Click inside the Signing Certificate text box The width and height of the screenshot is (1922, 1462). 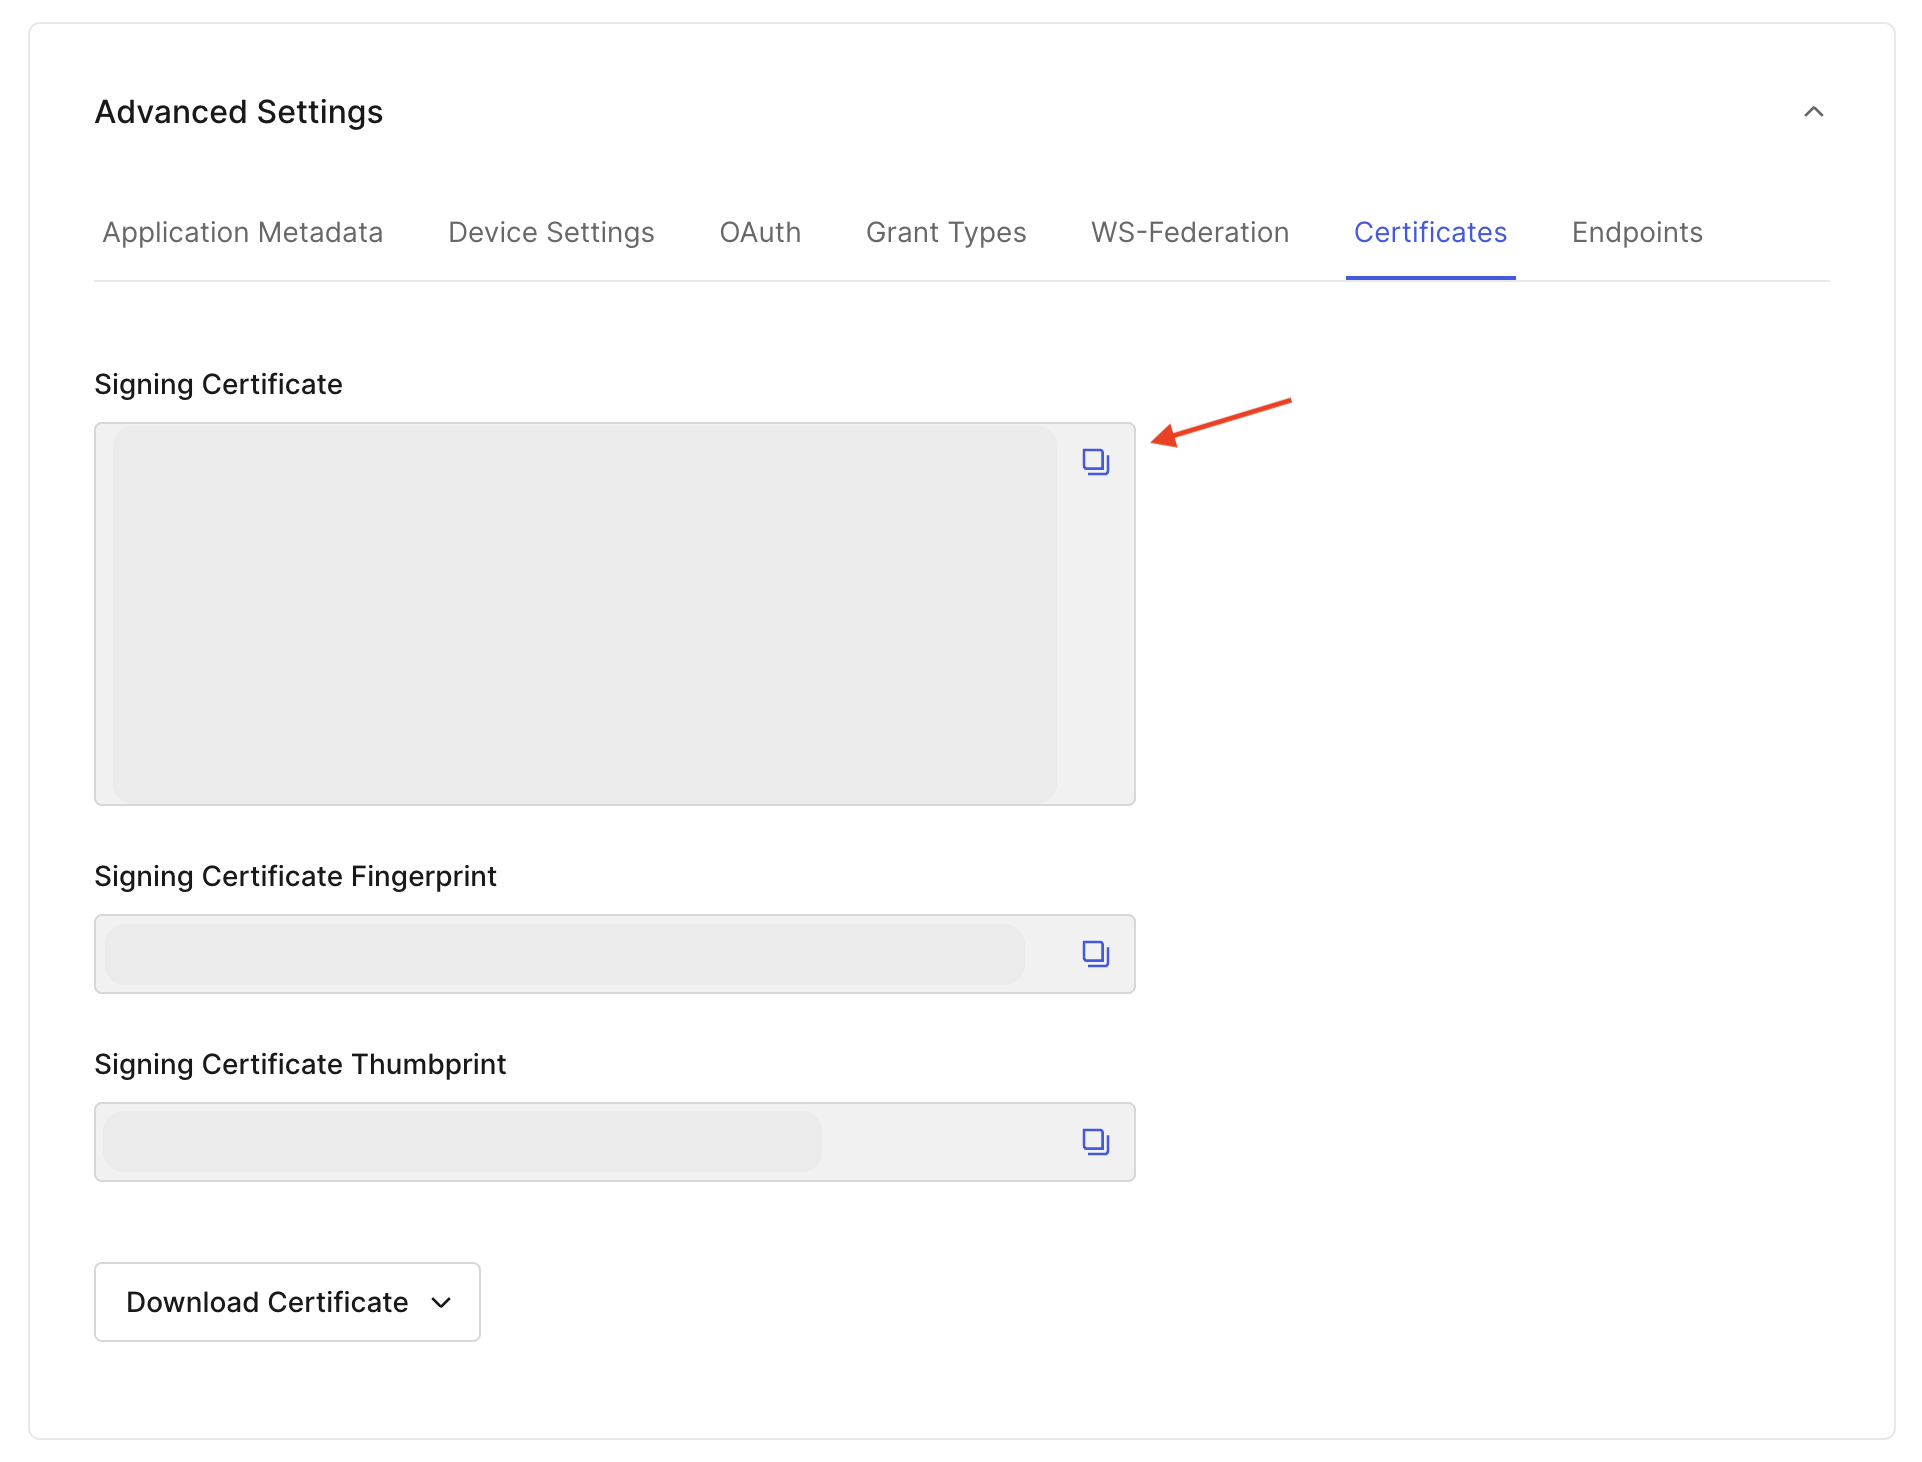[x=585, y=613]
